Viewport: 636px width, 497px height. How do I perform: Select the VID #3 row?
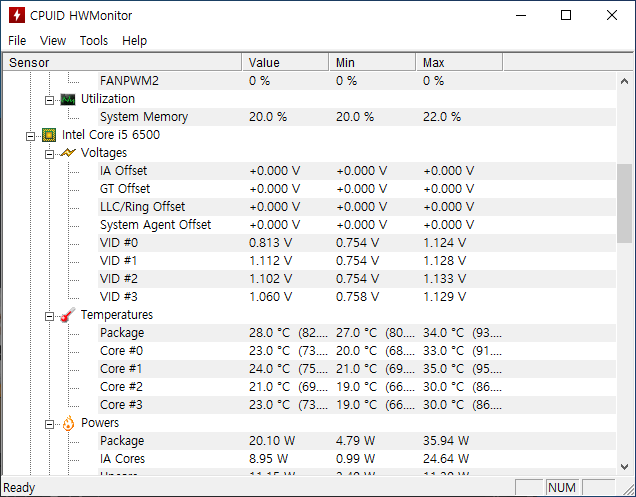(357, 297)
